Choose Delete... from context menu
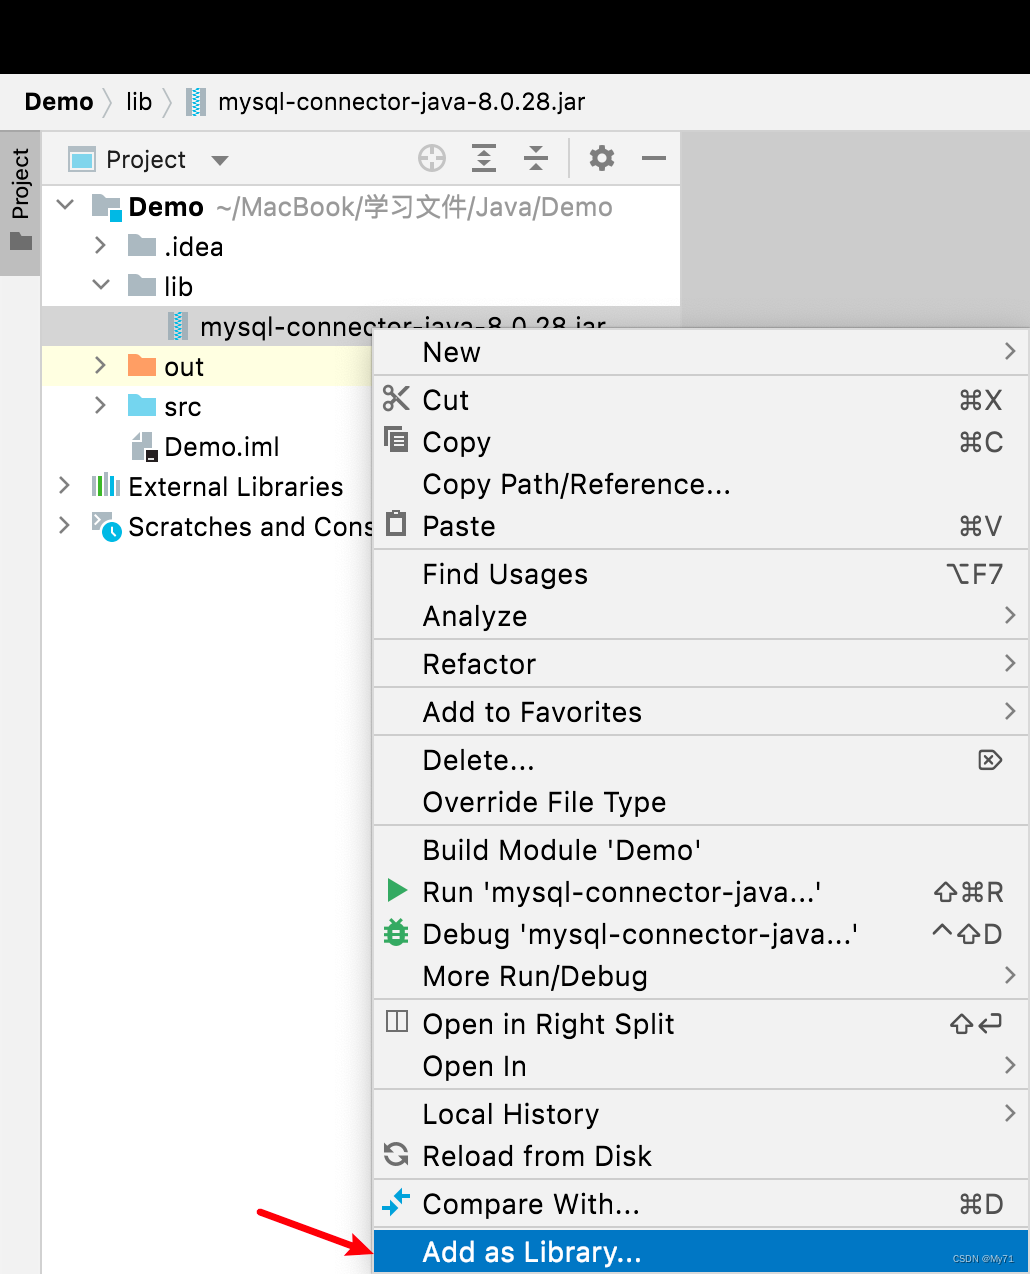The width and height of the screenshot is (1030, 1274). (x=701, y=760)
